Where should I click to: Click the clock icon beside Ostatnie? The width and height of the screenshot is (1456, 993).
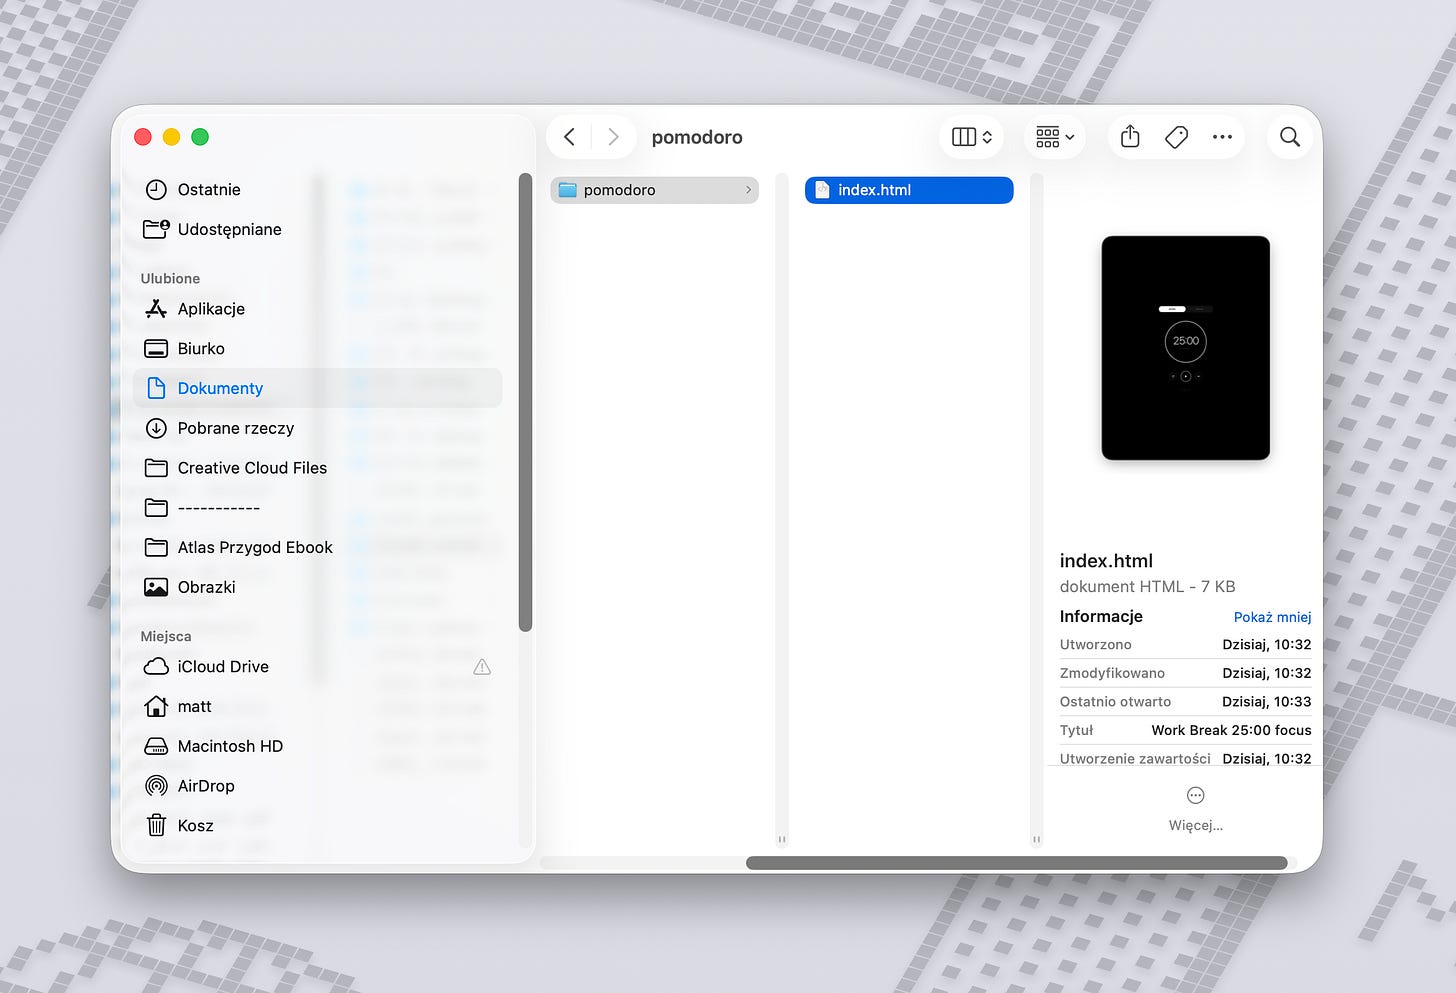(156, 190)
